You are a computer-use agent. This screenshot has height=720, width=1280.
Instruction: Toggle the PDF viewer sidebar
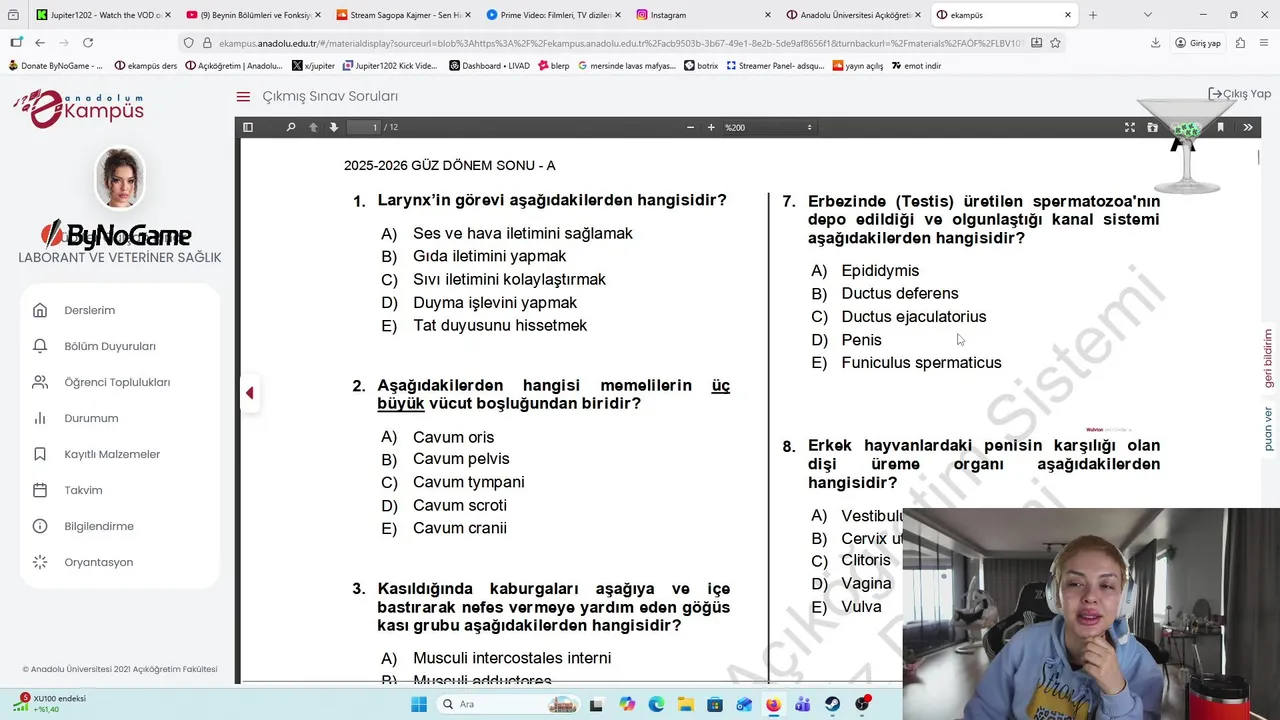[x=248, y=127]
